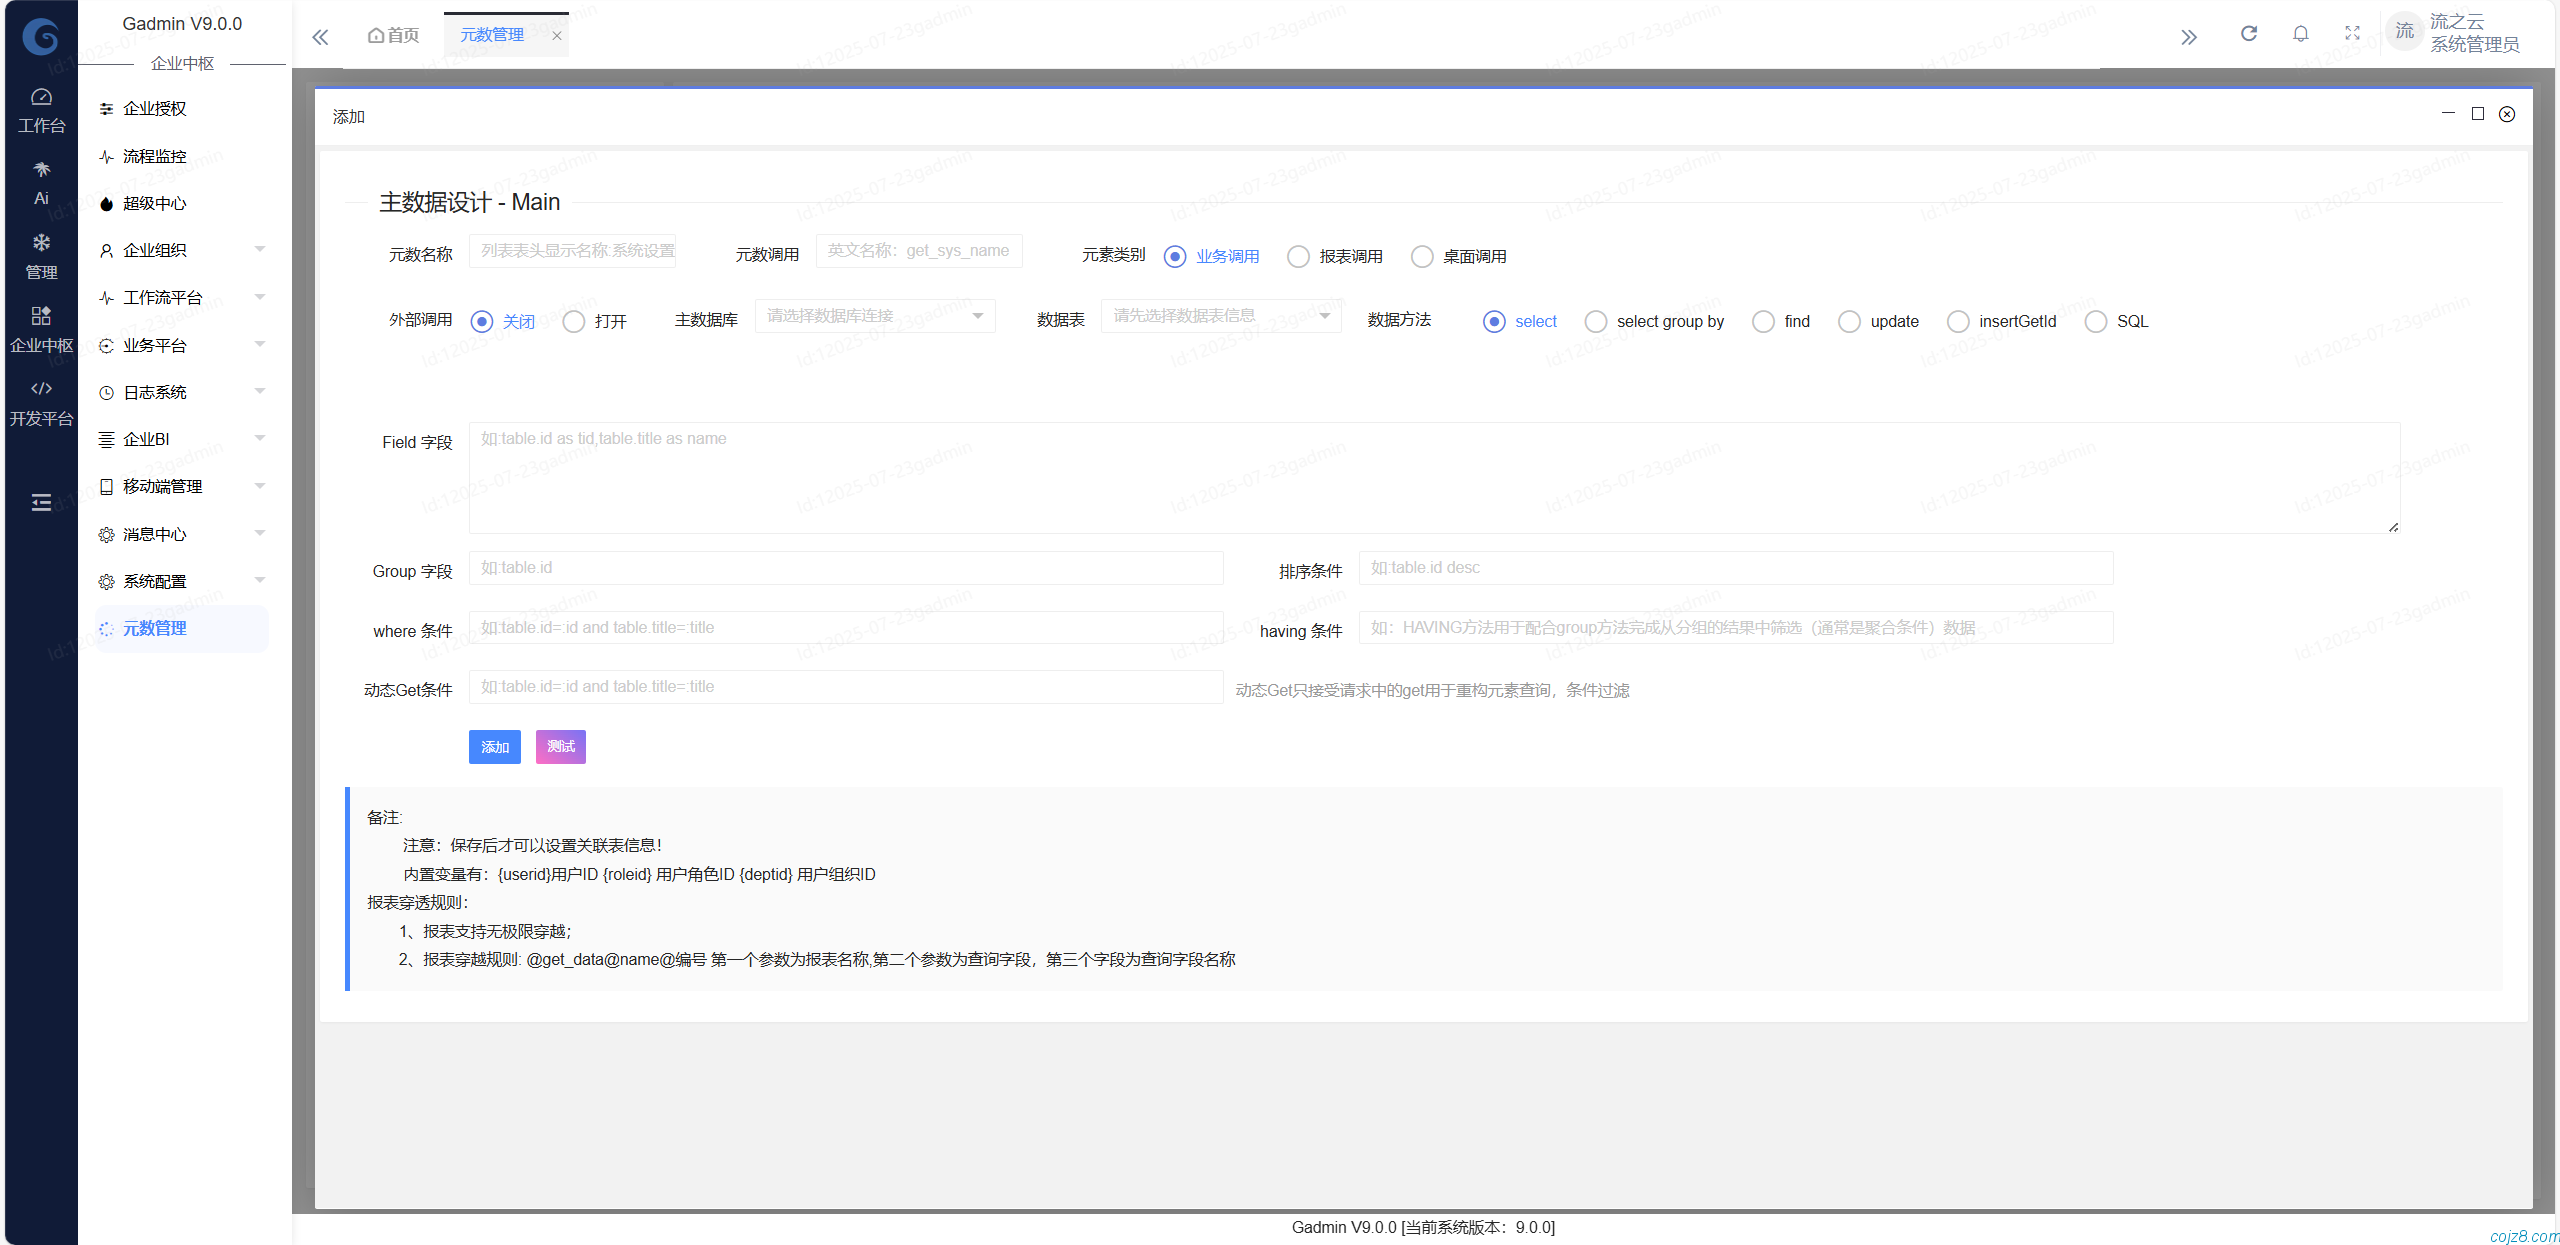Screen dimensions: 2560x1245
Task: Select the 报表调用 radio button
Action: 1298,257
